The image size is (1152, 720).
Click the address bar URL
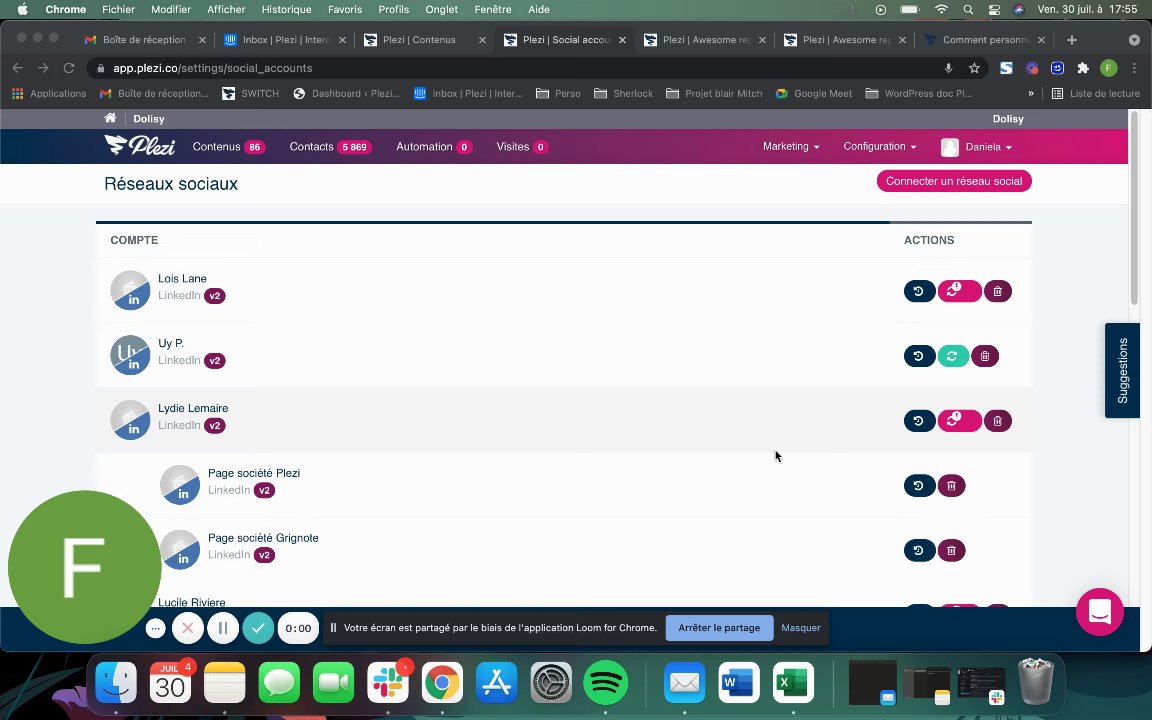(x=213, y=68)
